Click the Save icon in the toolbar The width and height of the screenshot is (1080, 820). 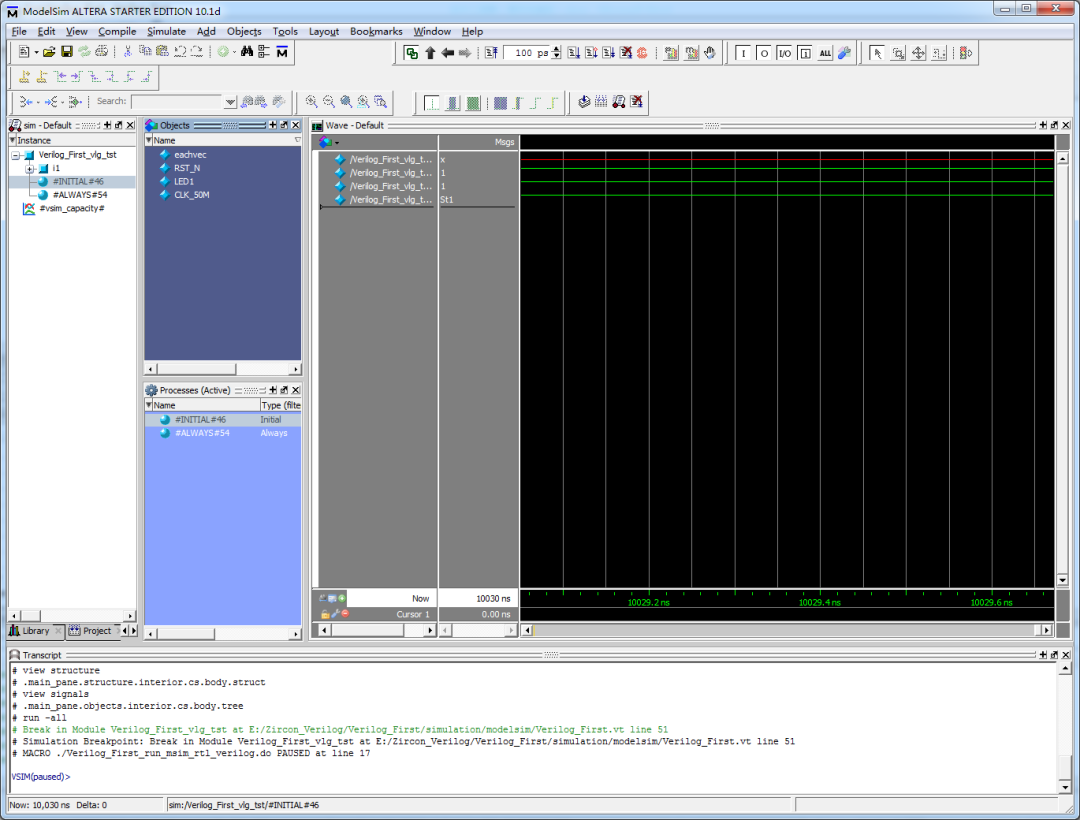[x=67, y=52]
